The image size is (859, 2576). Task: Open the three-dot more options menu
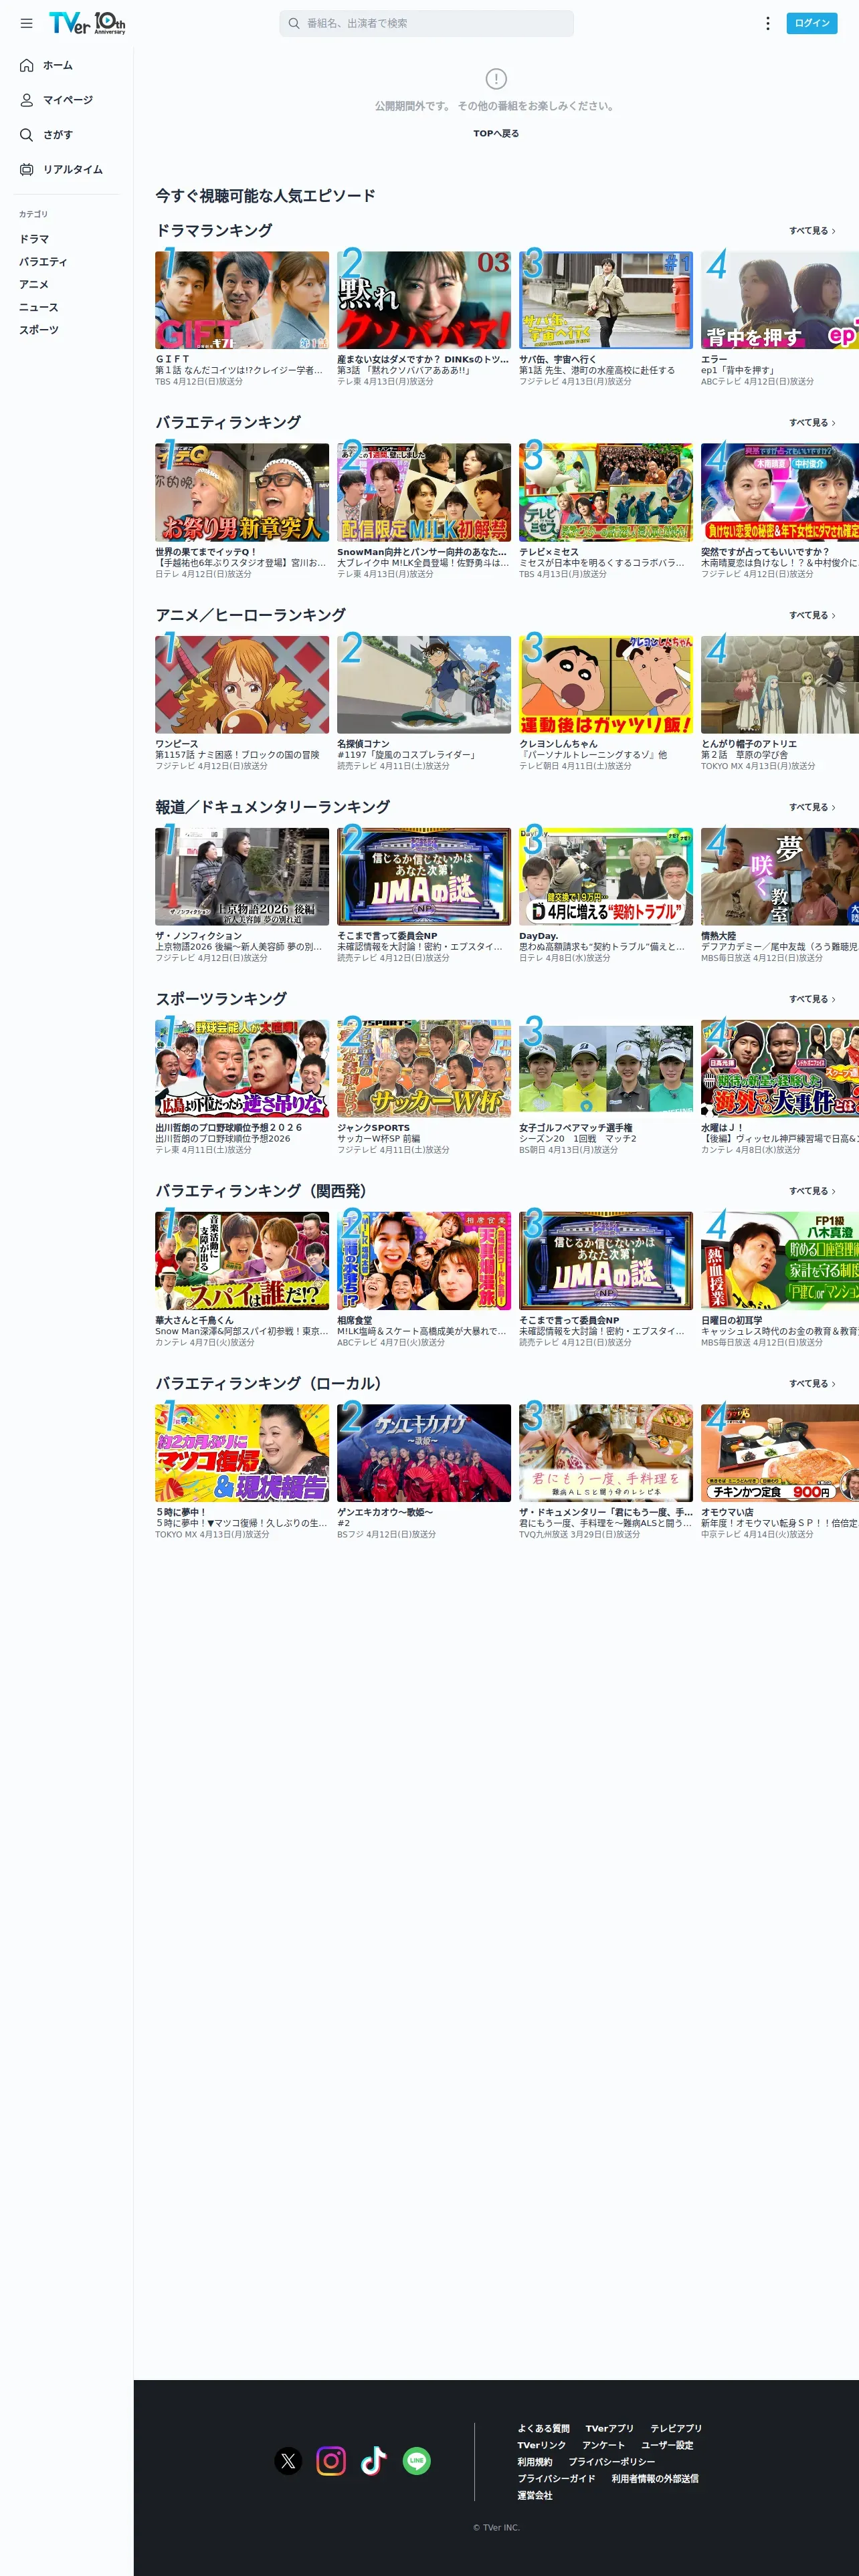pyautogui.click(x=767, y=23)
